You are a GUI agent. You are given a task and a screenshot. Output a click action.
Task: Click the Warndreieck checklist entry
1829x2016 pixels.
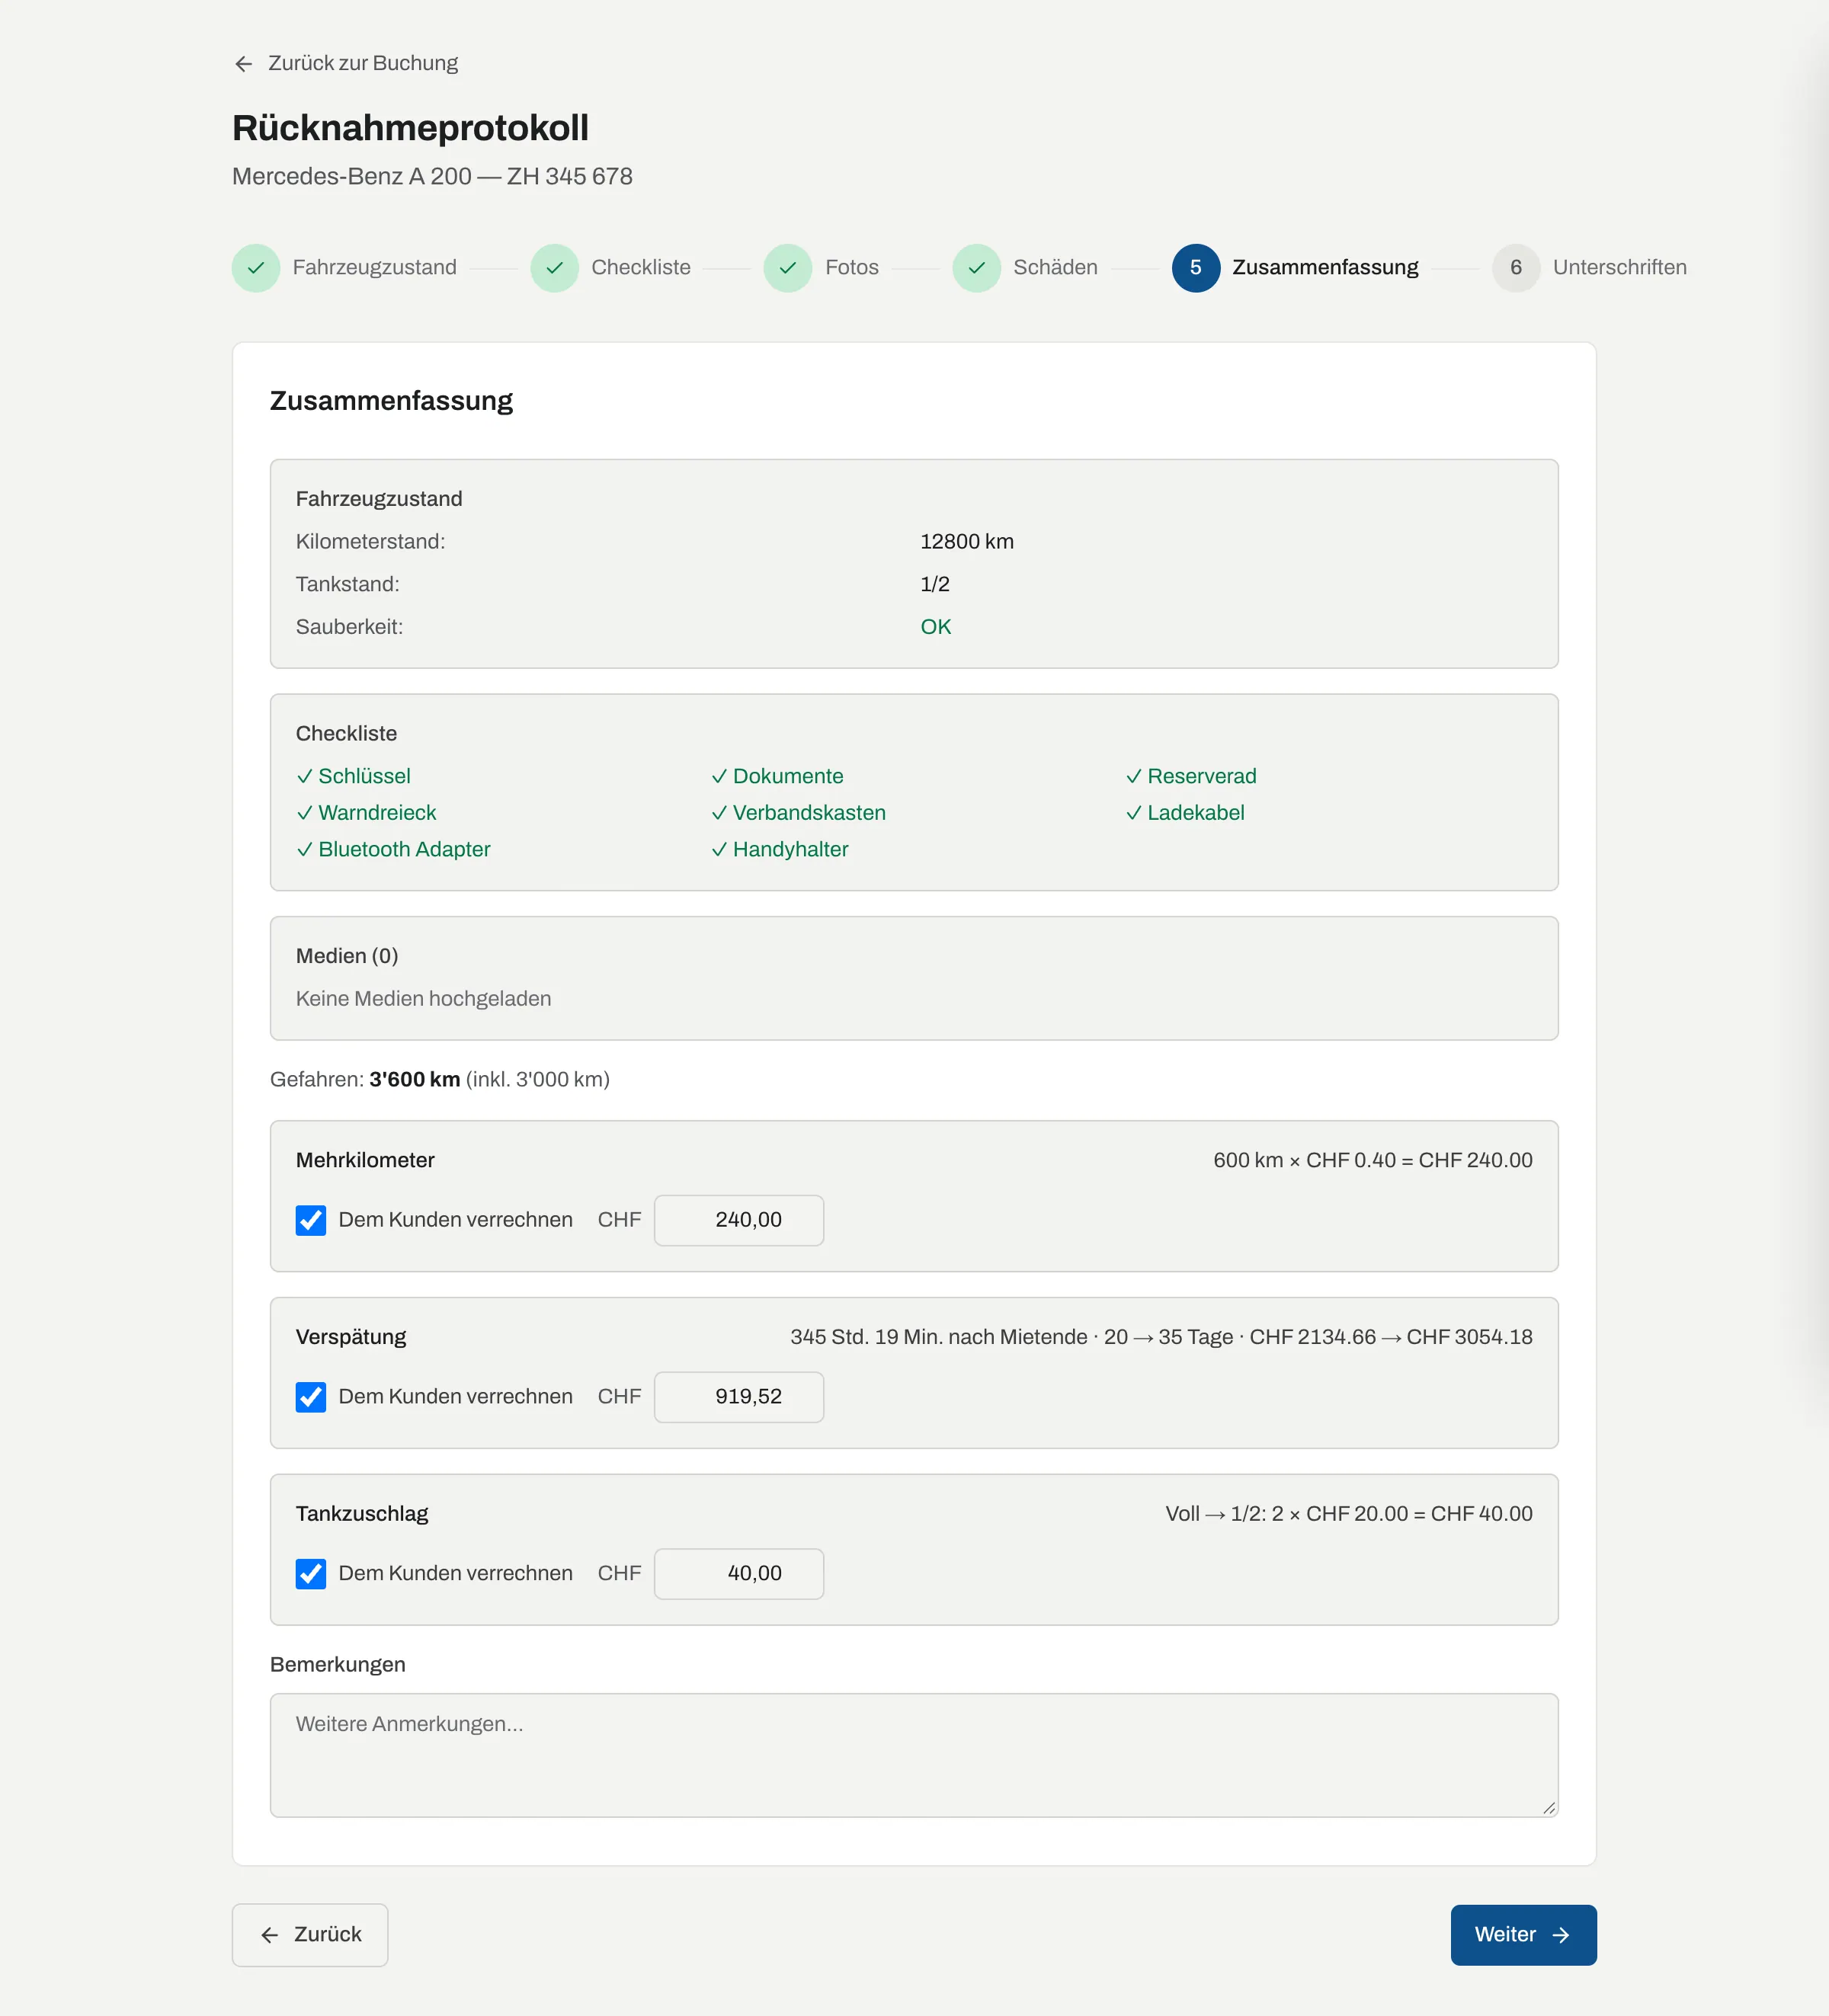pyautogui.click(x=366, y=813)
